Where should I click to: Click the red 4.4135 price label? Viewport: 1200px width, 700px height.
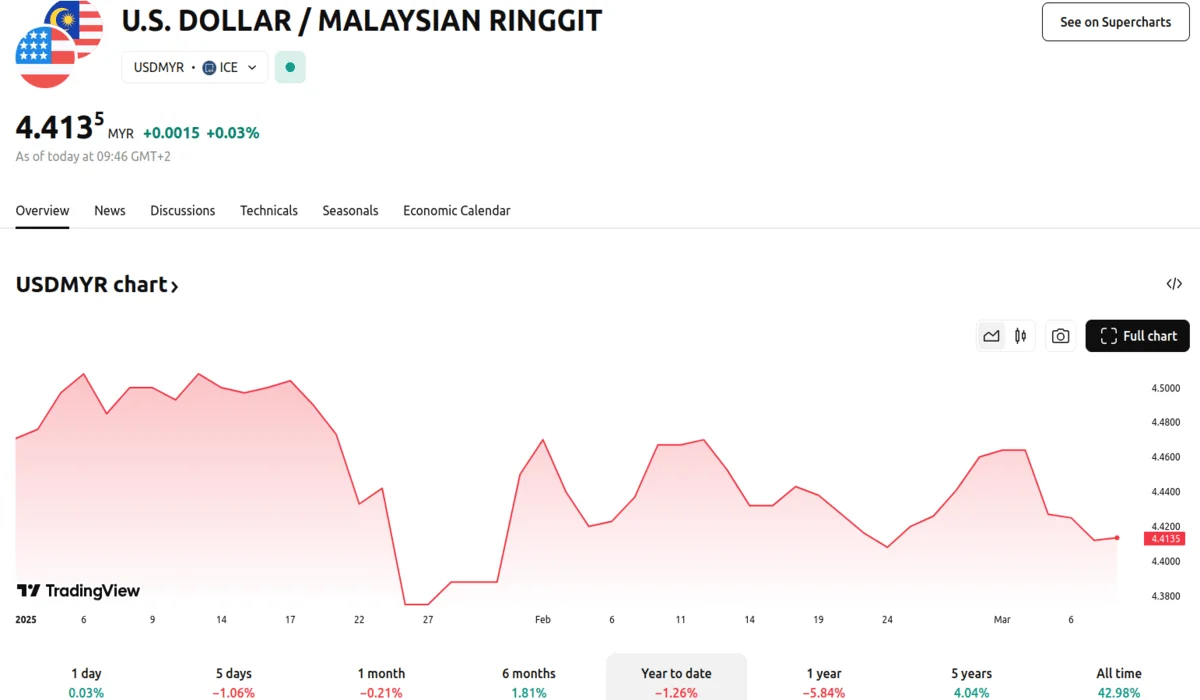pos(1166,538)
